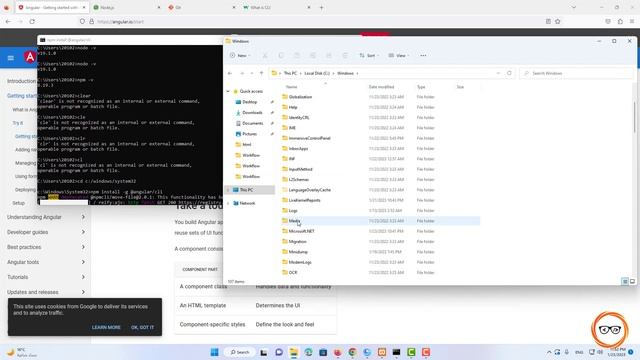Viewport: 640px width, 360px height.
Task: Open the See more (three dots) menu in Explorer
Action: coord(423,56)
